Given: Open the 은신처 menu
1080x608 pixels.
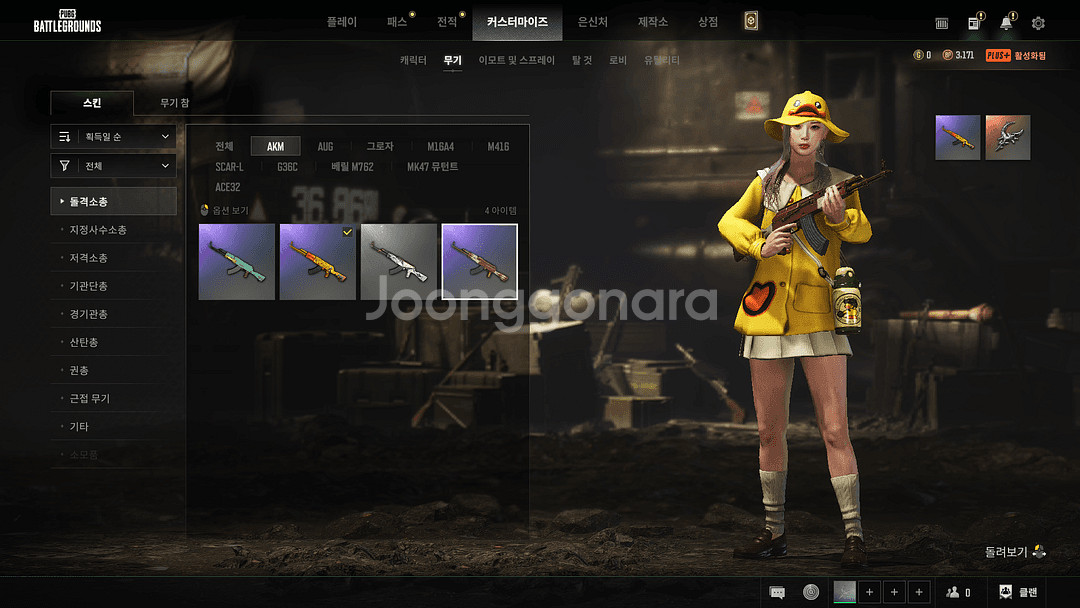Looking at the screenshot, I should point(592,22).
